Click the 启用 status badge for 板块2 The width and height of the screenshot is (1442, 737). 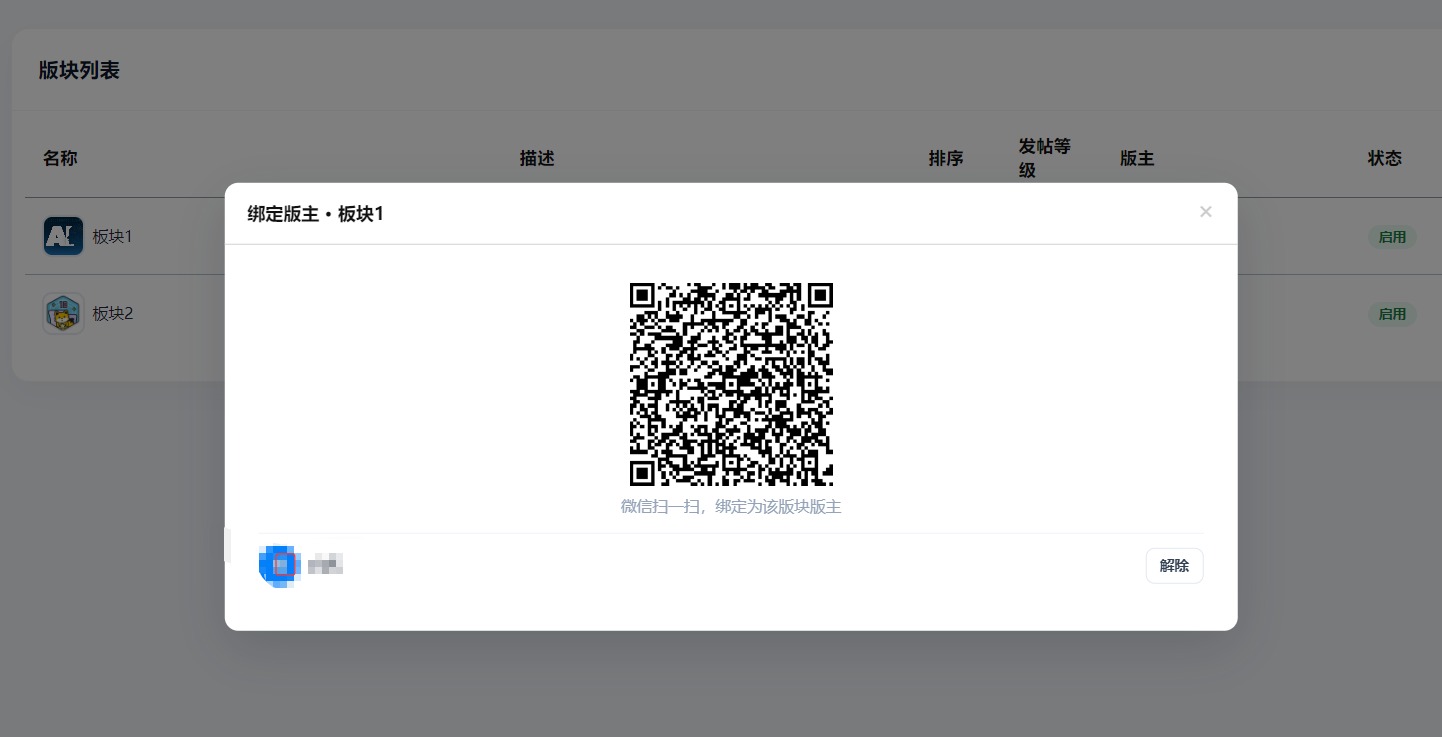pos(1392,314)
